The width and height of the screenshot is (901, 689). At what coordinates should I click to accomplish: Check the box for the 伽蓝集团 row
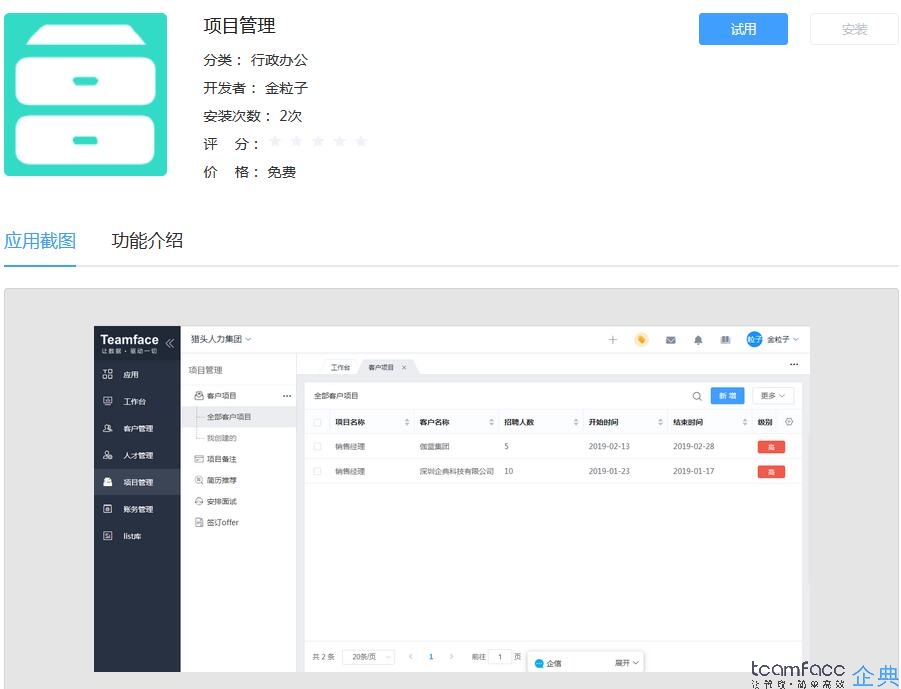(x=317, y=446)
